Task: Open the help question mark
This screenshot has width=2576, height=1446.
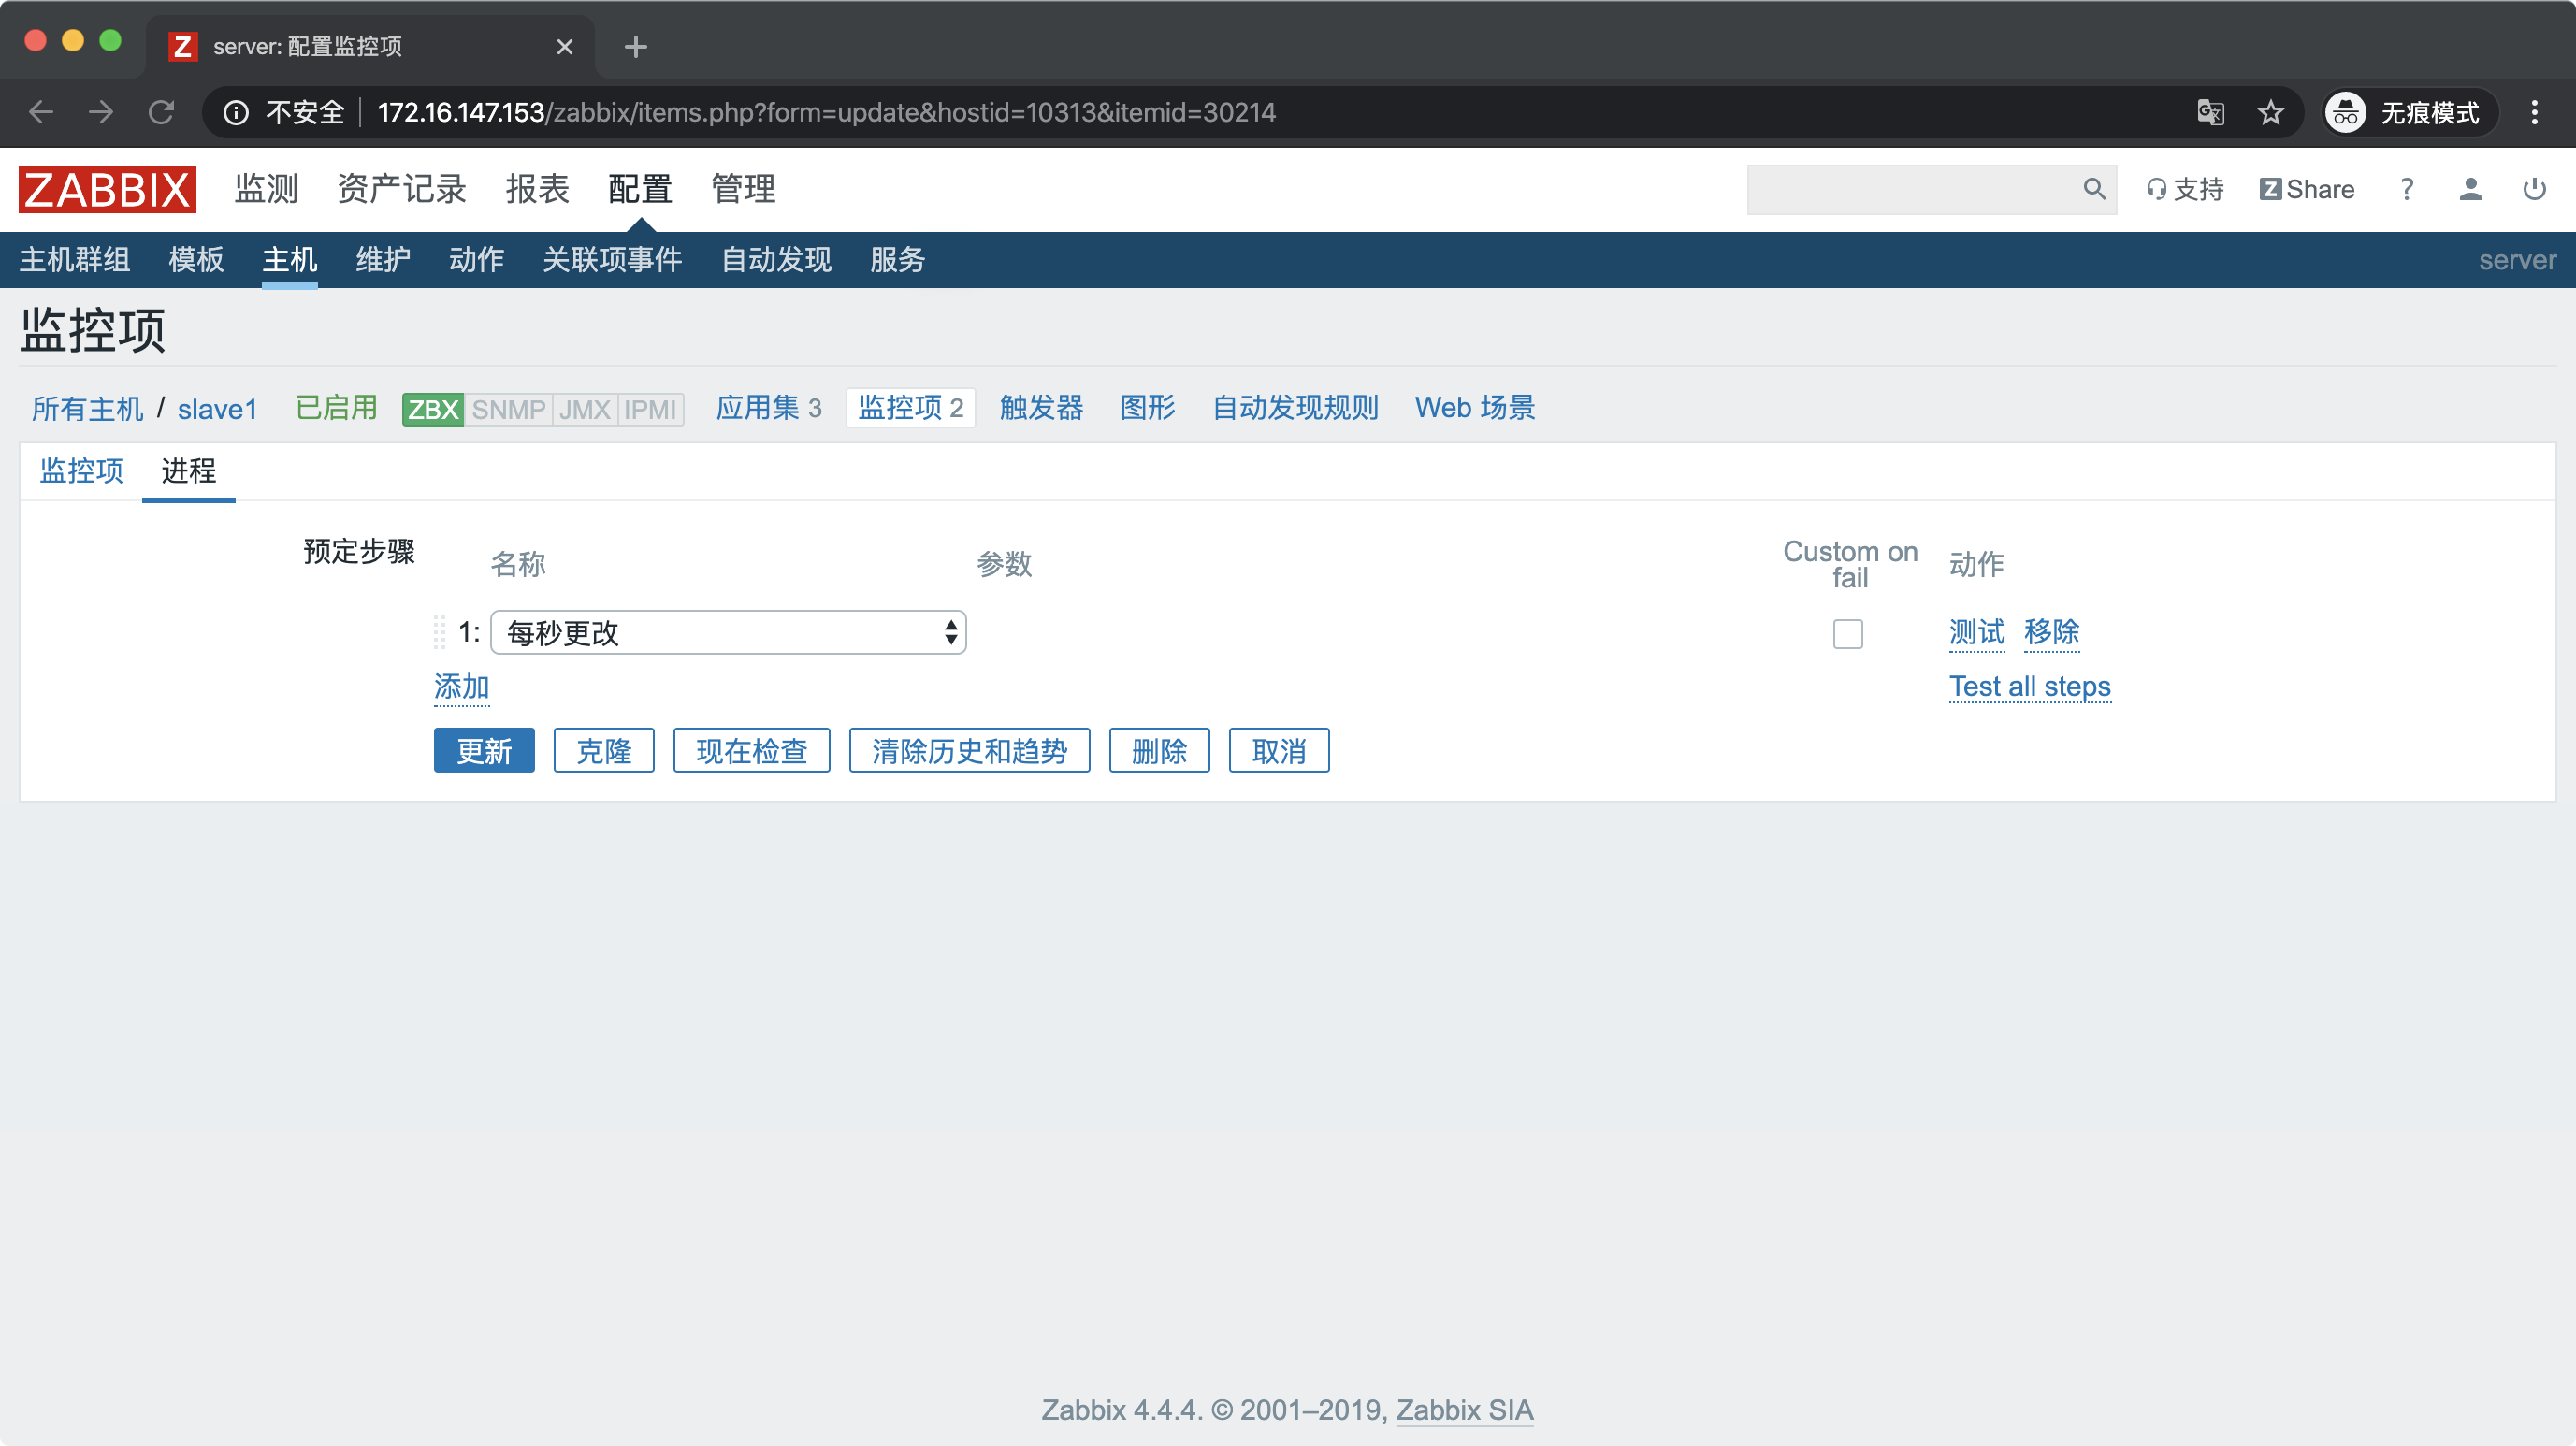Action: (2407, 189)
